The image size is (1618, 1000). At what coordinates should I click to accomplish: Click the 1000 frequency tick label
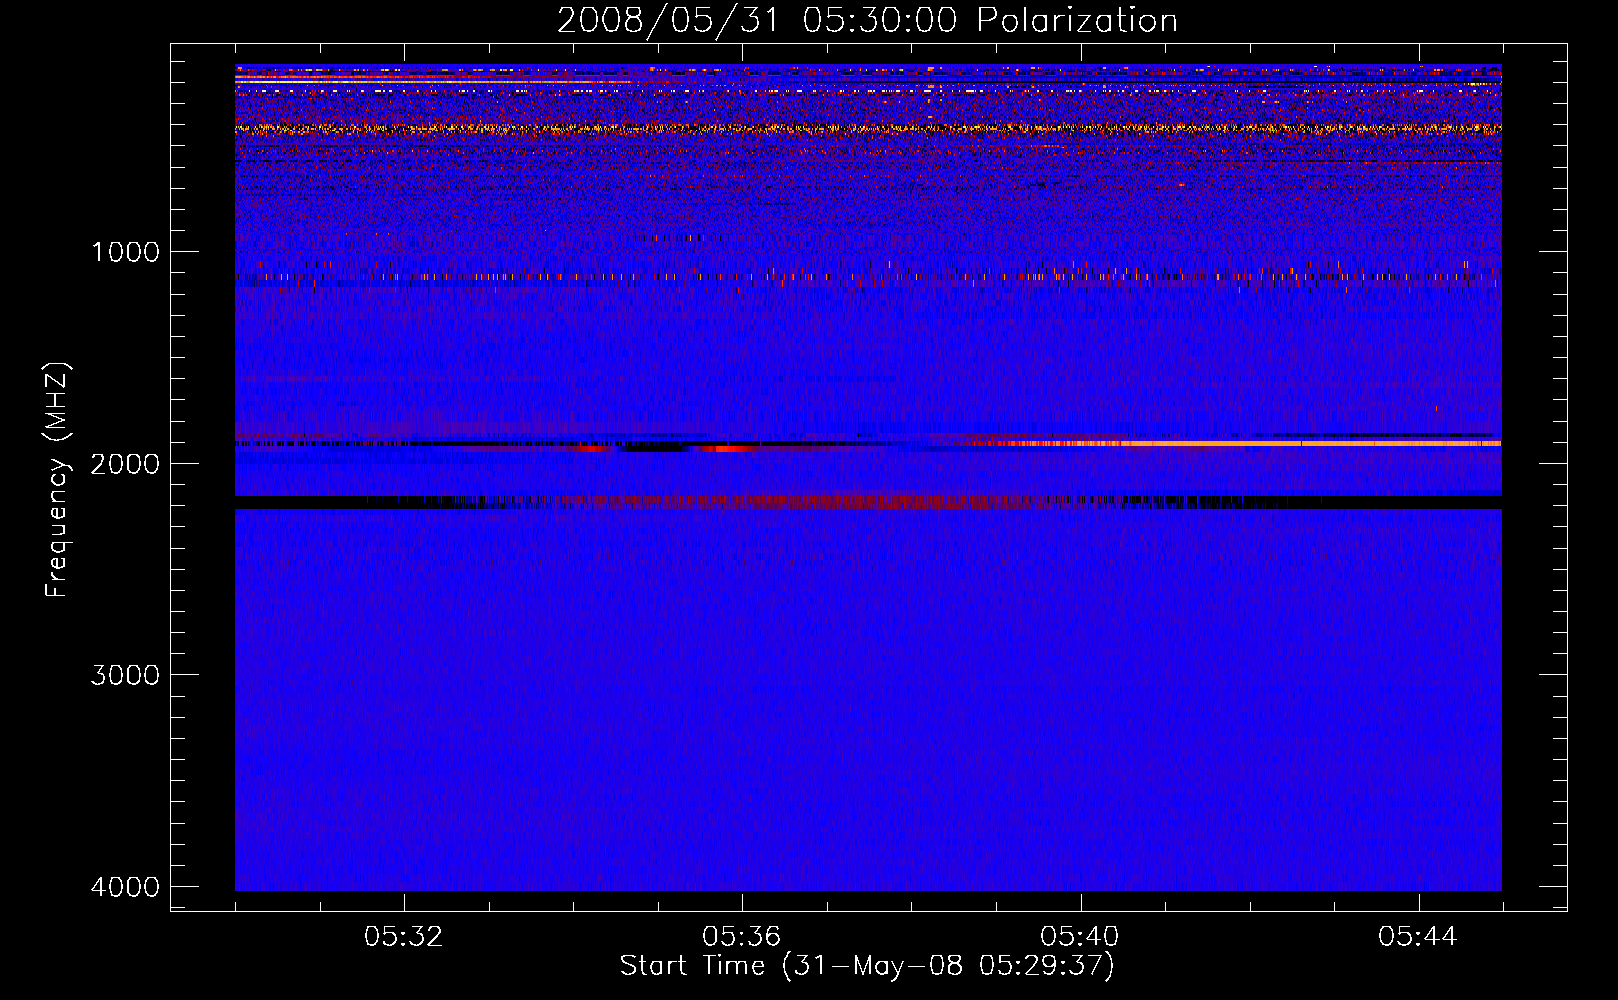(x=125, y=251)
